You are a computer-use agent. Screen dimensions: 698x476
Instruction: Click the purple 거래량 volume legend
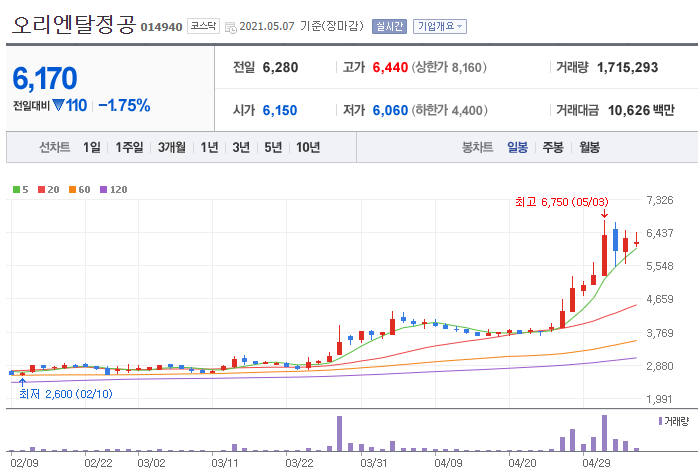click(674, 421)
